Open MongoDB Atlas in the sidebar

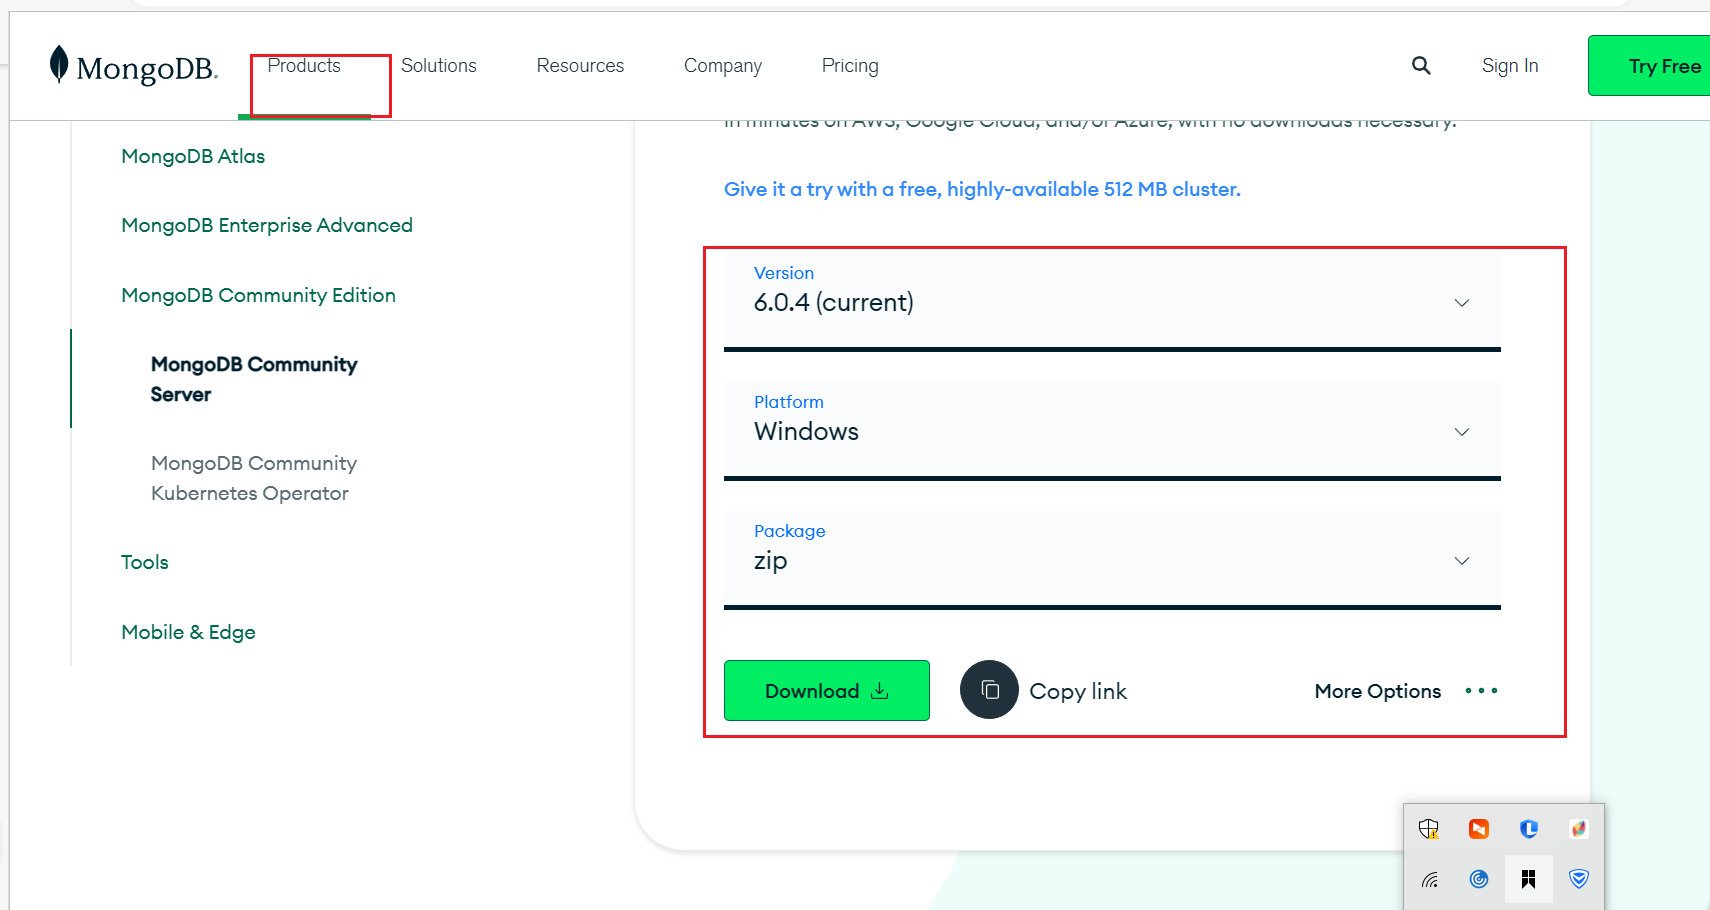[x=193, y=156]
